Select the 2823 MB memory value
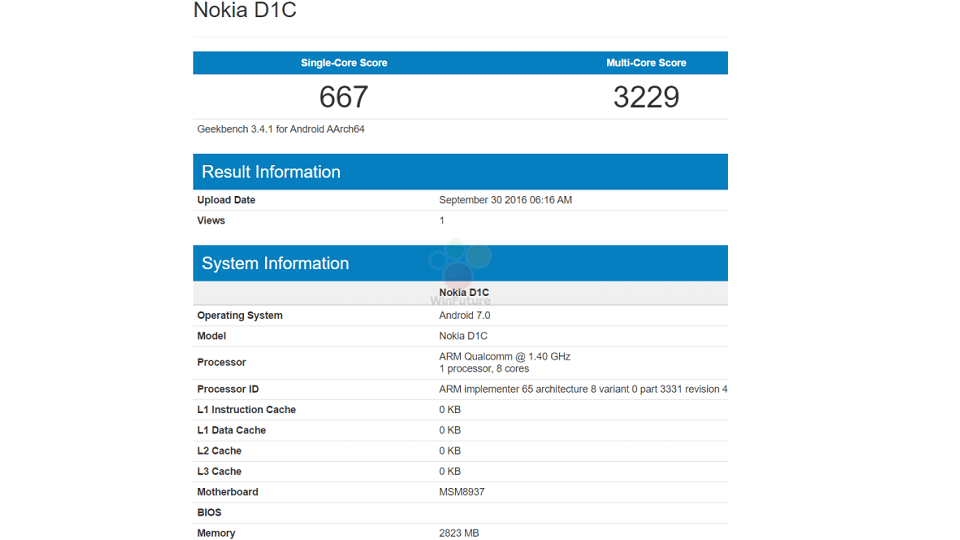Viewport: 960px width, 540px height. tap(459, 533)
